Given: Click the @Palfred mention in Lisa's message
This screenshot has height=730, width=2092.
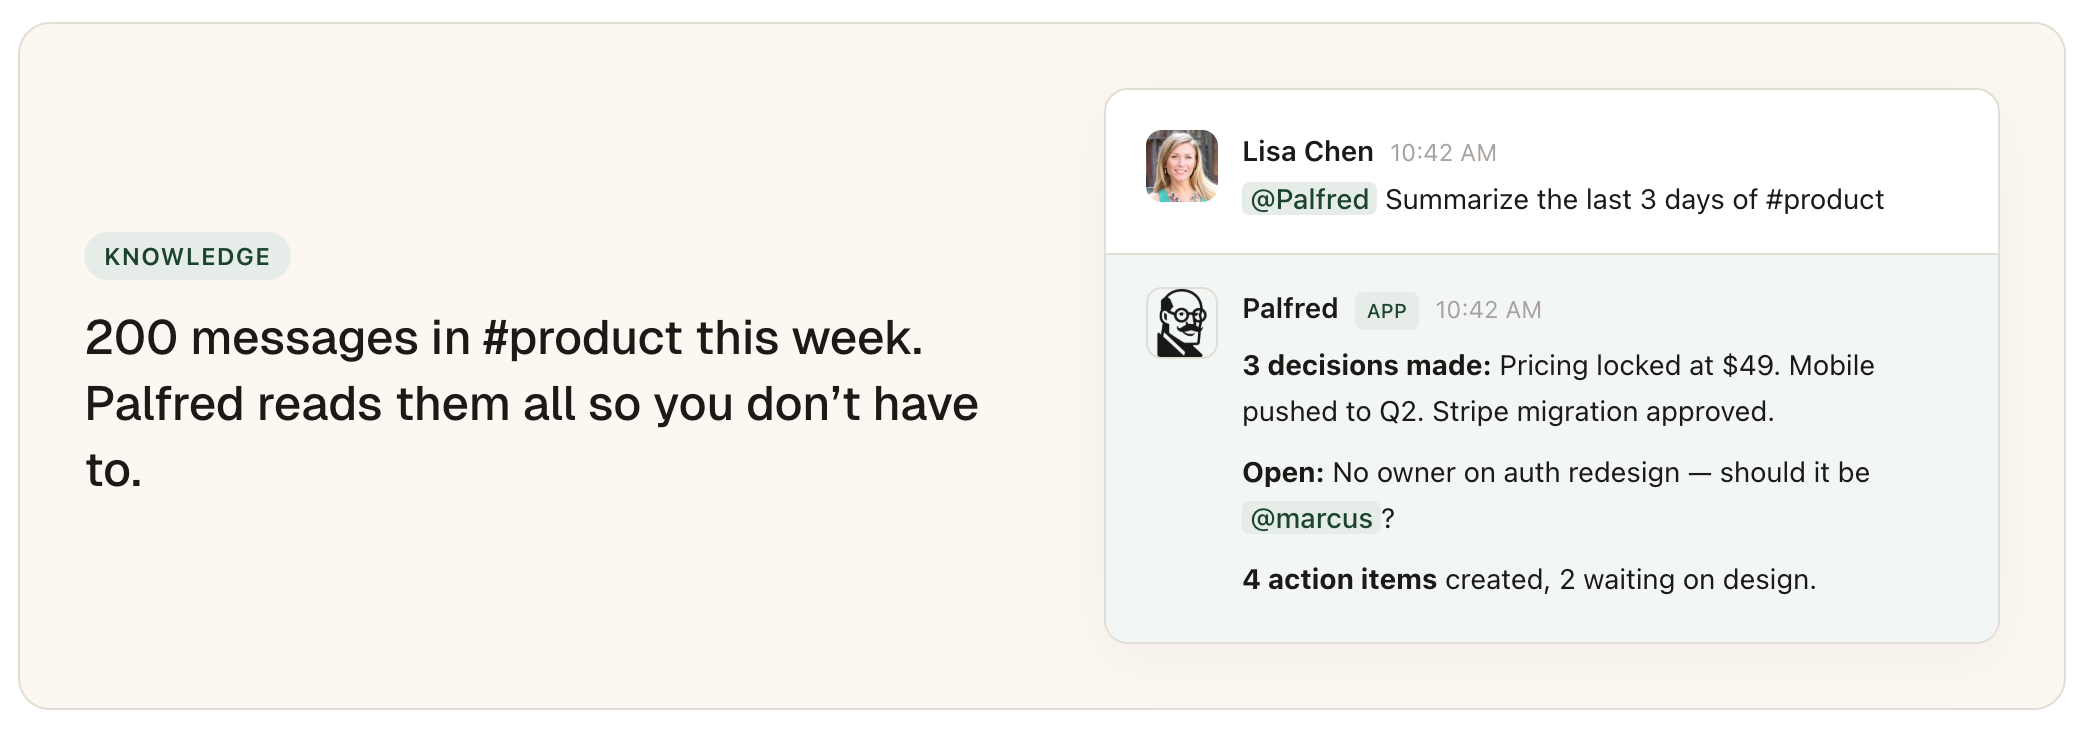Looking at the screenshot, I should coord(1309,199).
